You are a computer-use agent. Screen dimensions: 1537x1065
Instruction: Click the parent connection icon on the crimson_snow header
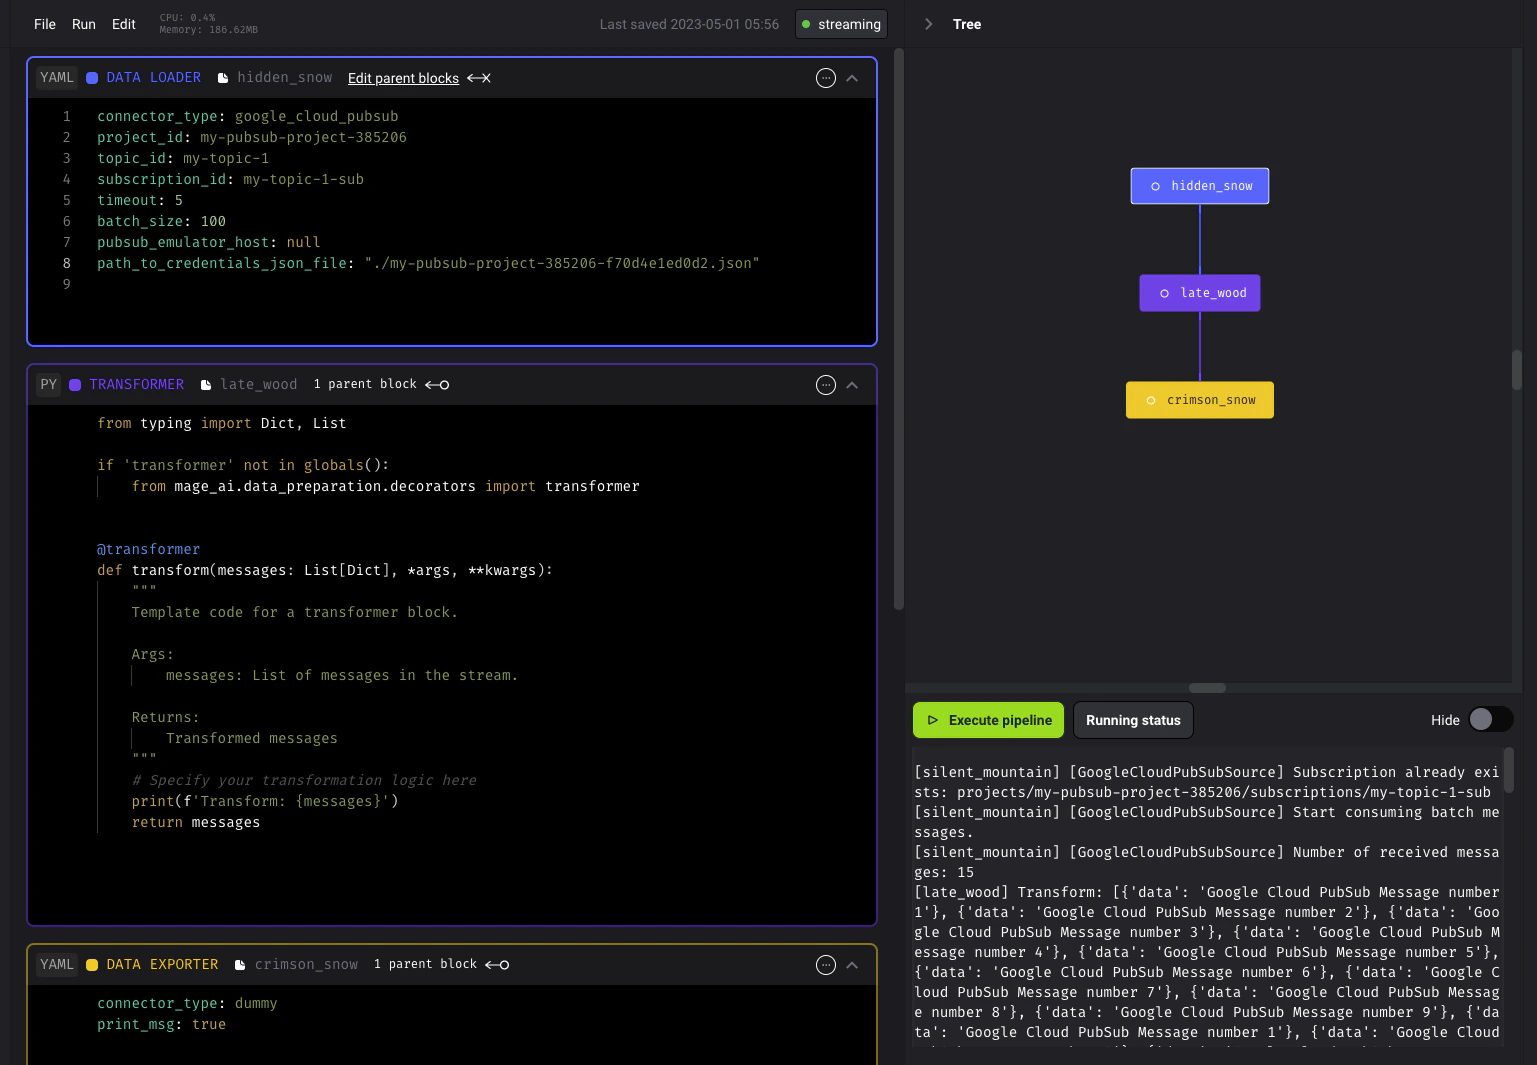(x=497, y=964)
